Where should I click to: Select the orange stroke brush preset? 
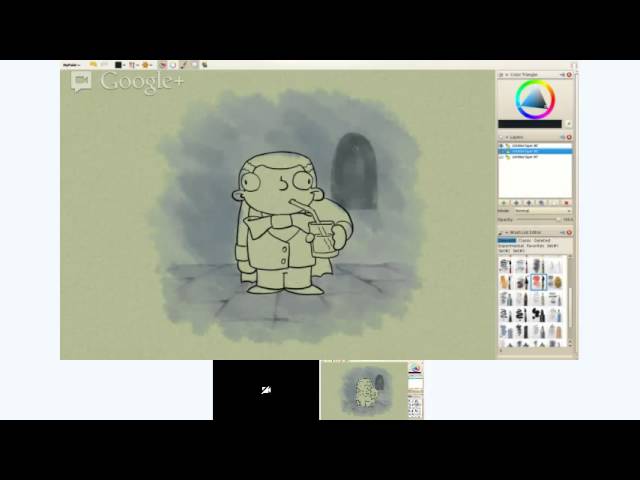point(506,282)
